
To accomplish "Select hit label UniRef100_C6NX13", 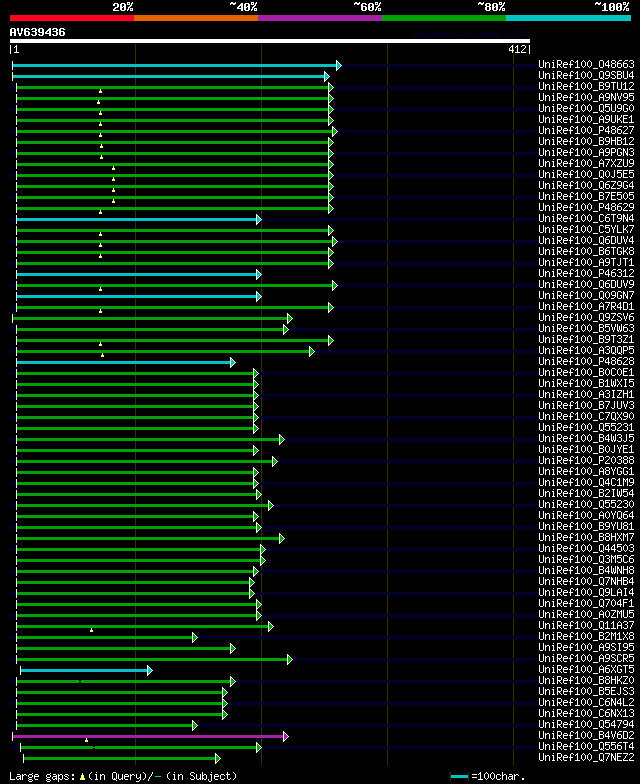I will (586, 713).
